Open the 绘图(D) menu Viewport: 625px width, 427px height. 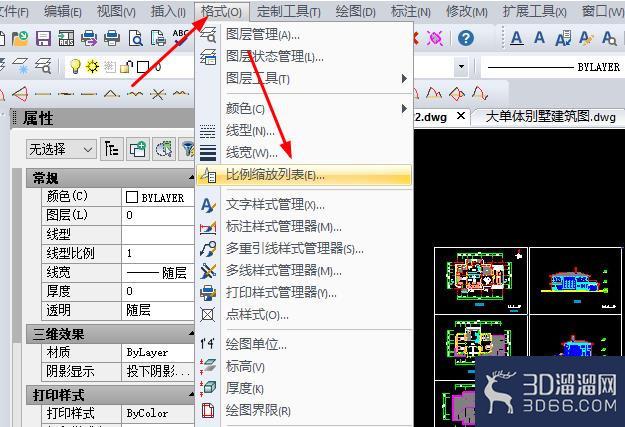(356, 11)
